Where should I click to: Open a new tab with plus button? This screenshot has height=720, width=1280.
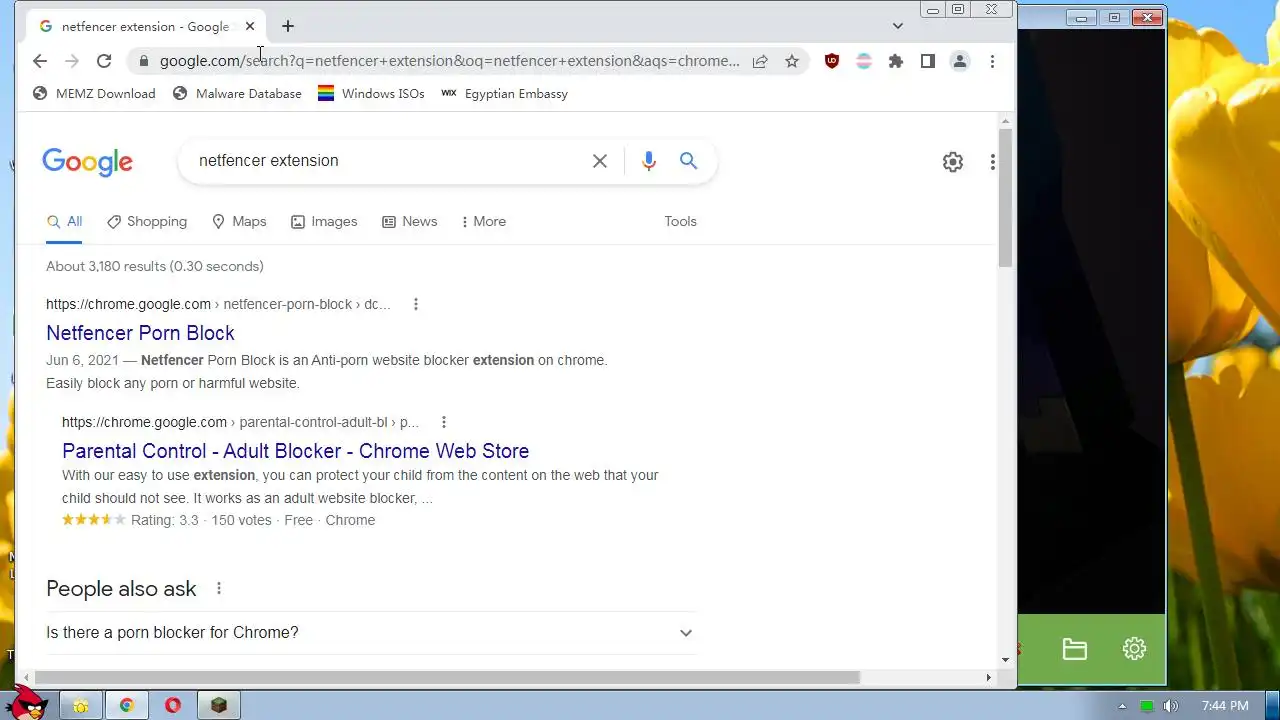pos(288,26)
